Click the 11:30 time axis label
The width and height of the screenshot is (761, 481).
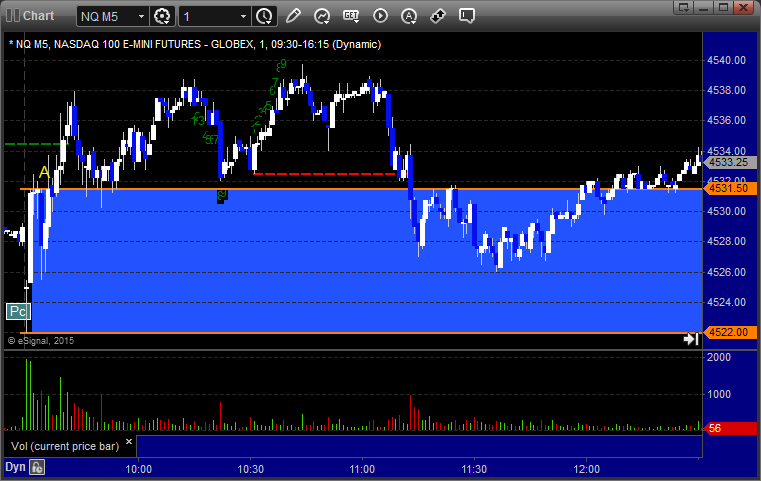pyautogui.click(x=474, y=469)
